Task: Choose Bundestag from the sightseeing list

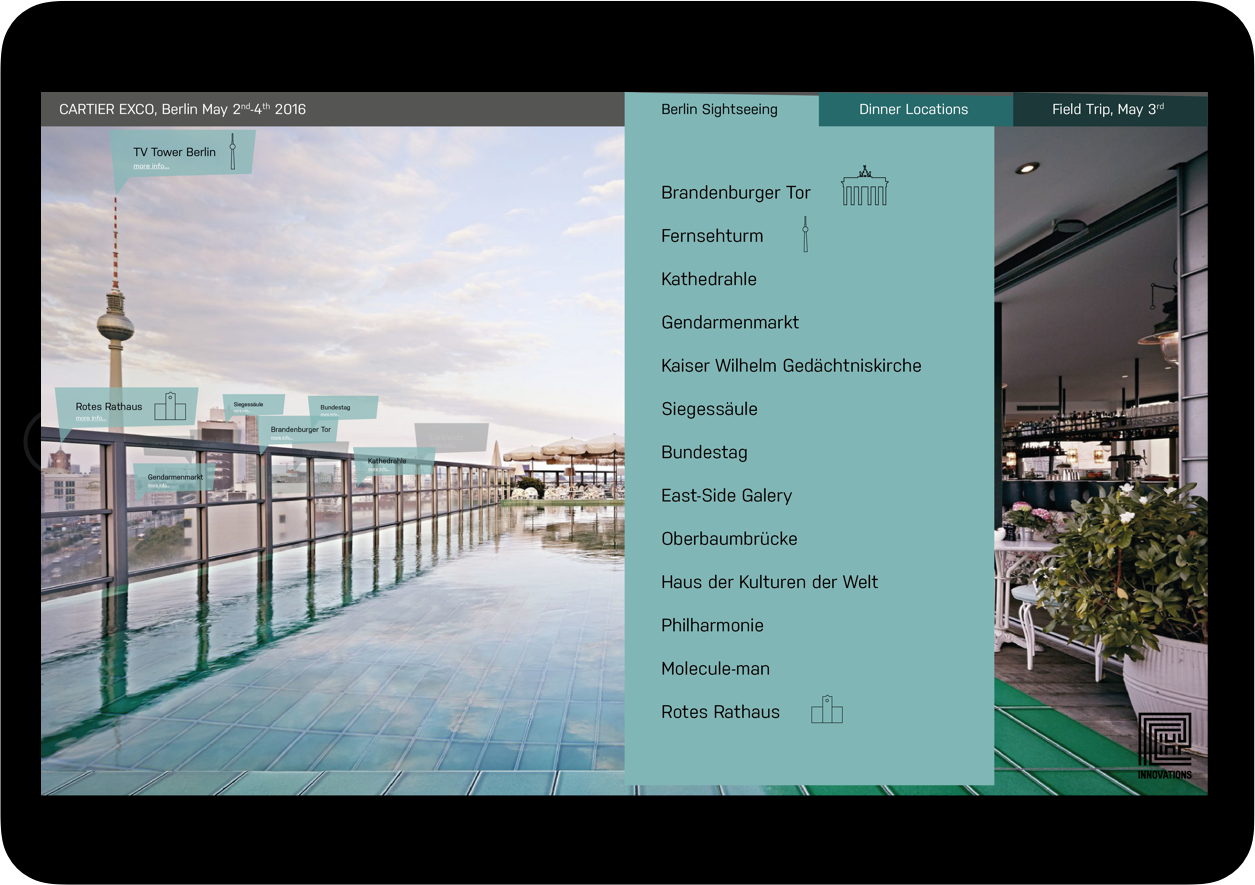Action: click(x=704, y=452)
